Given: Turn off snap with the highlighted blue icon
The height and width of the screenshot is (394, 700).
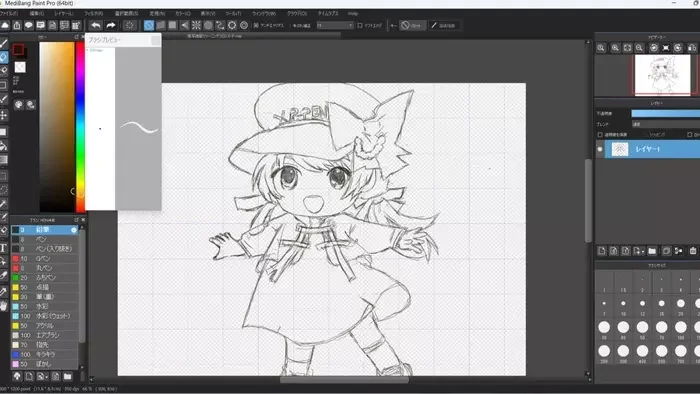Looking at the screenshot, I should point(149,25).
